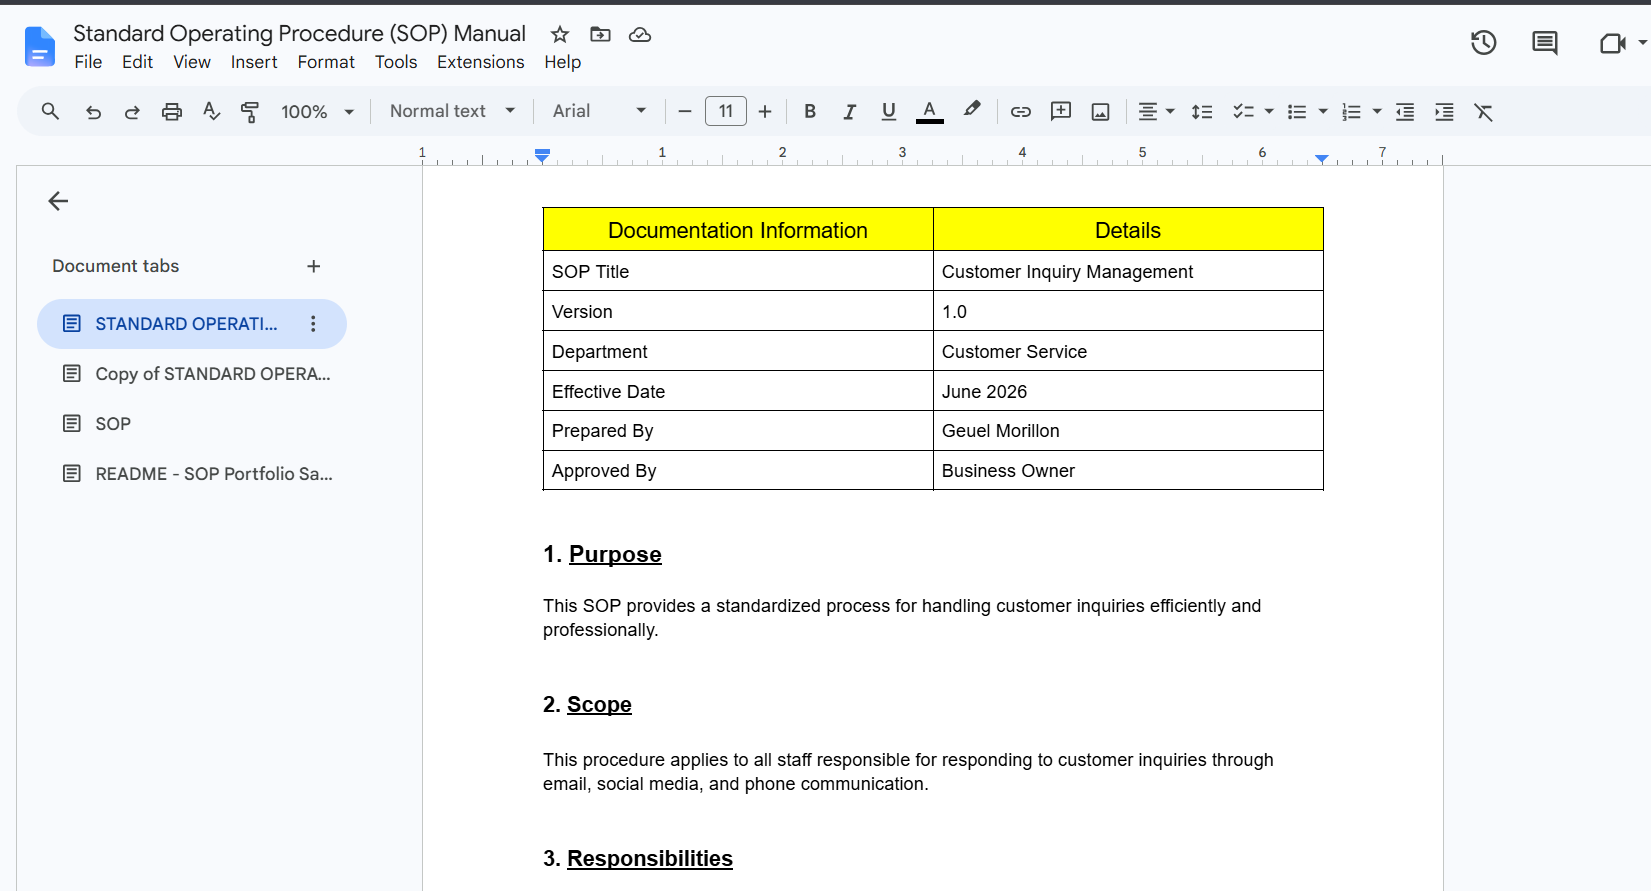Image resolution: width=1651 pixels, height=891 pixels.
Task: Open the text color picker
Action: point(930,112)
